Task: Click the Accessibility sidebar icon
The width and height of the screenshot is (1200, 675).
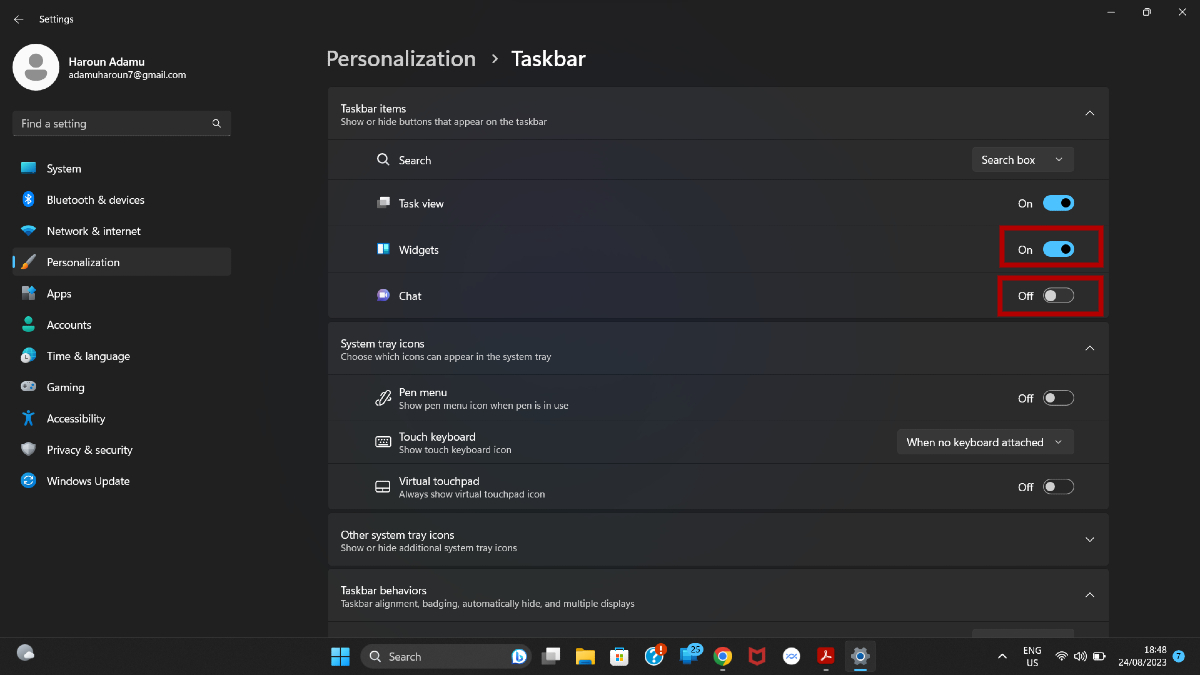Action: [28, 419]
